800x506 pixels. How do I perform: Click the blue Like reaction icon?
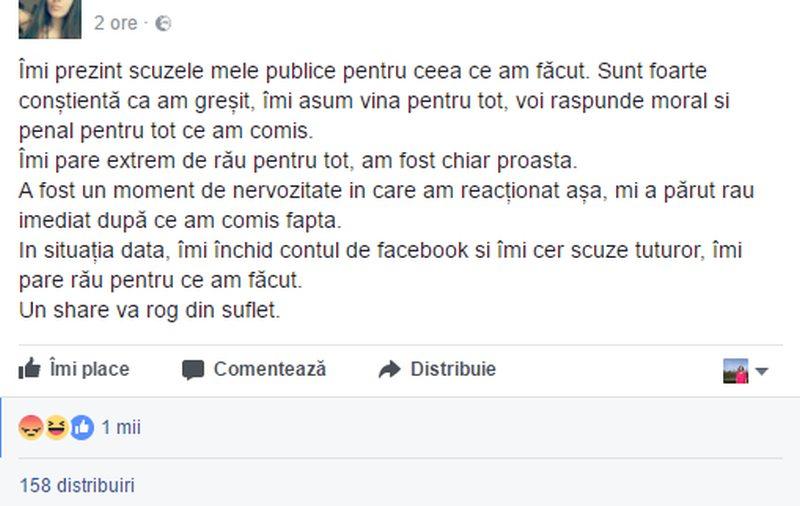[x=81, y=428]
